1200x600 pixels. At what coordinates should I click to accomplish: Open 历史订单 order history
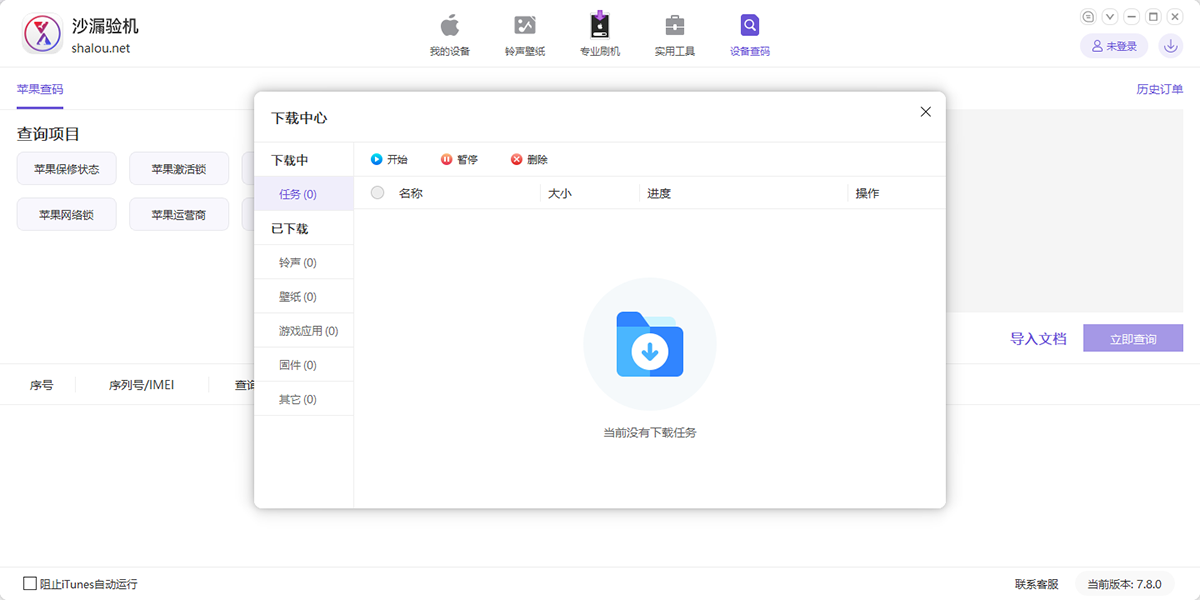click(x=1160, y=89)
